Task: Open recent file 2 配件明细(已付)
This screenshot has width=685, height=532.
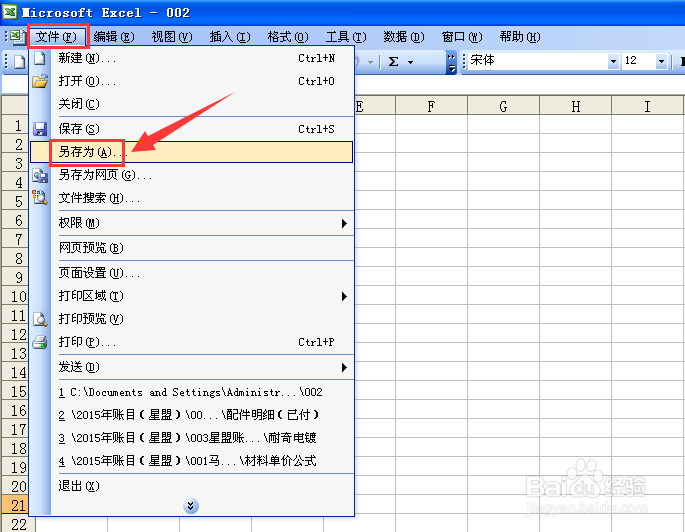Action: [192, 415]
